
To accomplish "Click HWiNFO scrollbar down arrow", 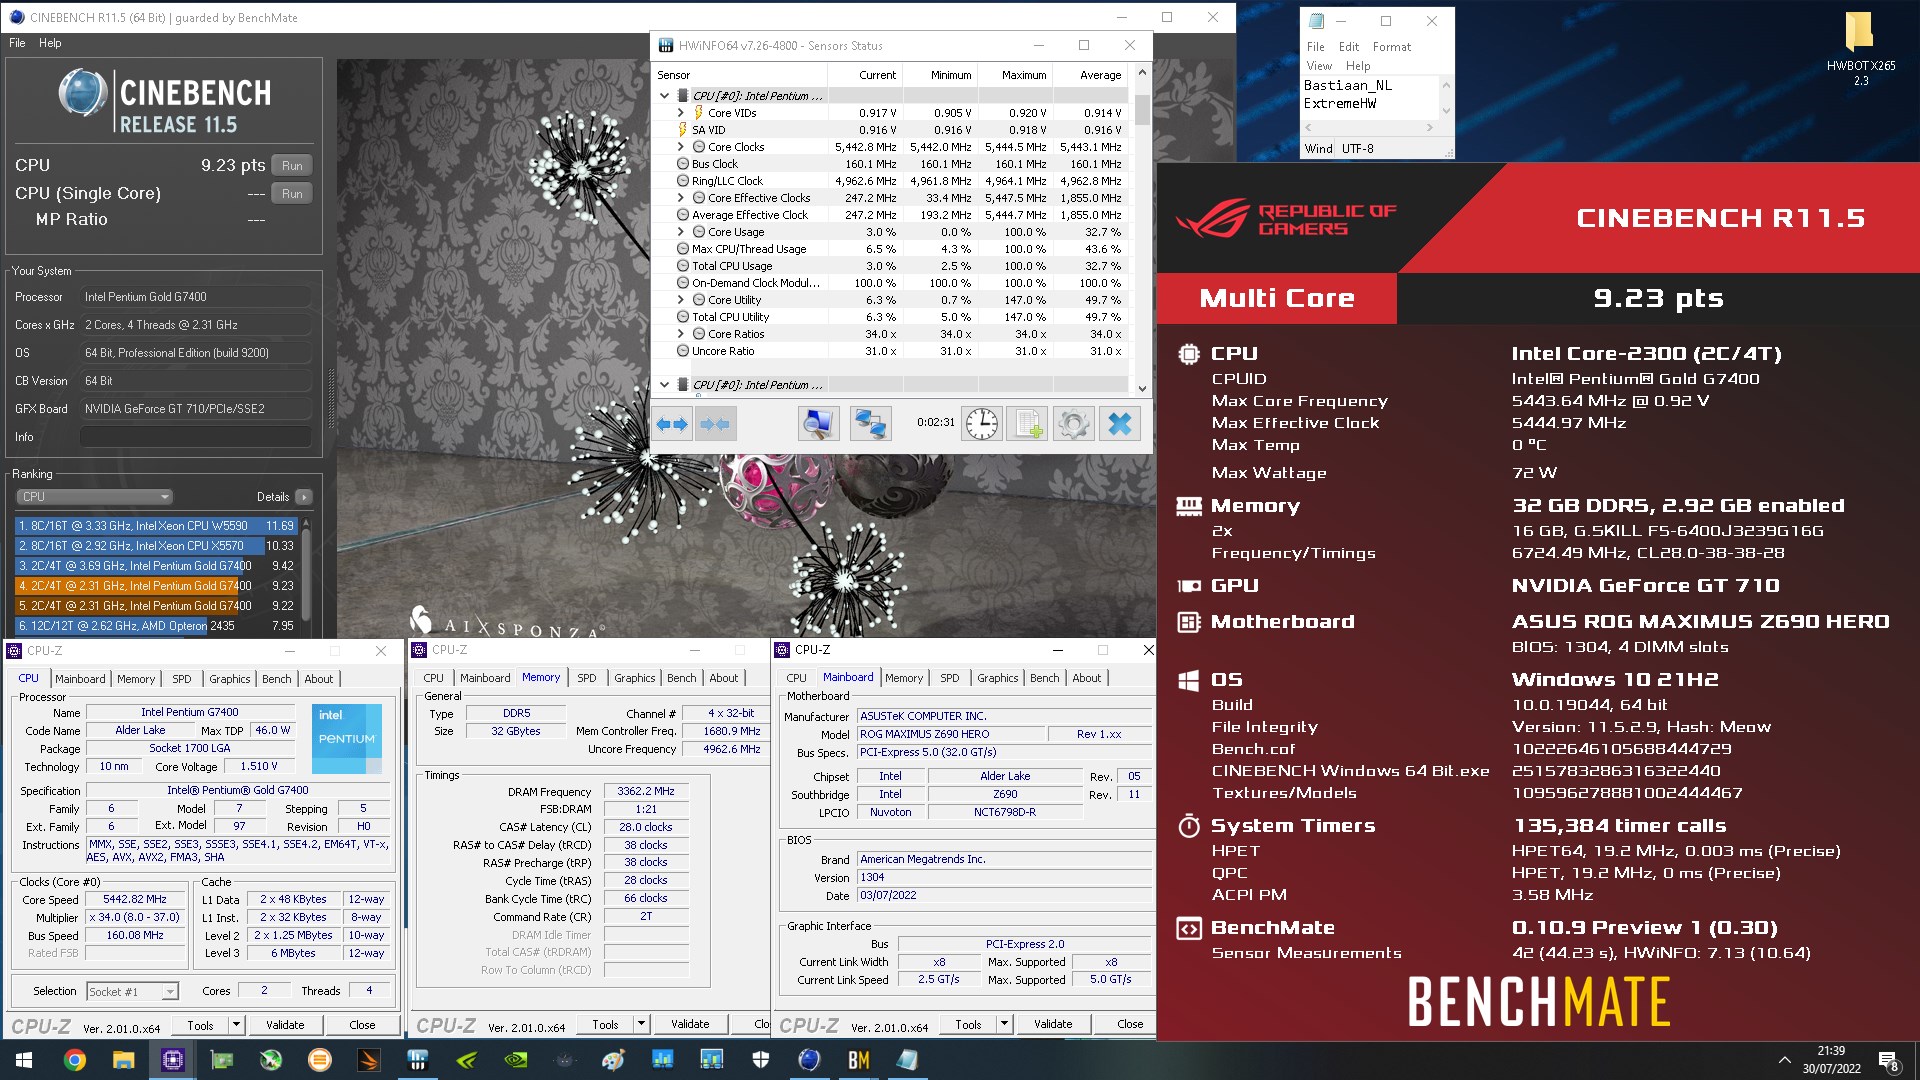I will point(1142,388).
